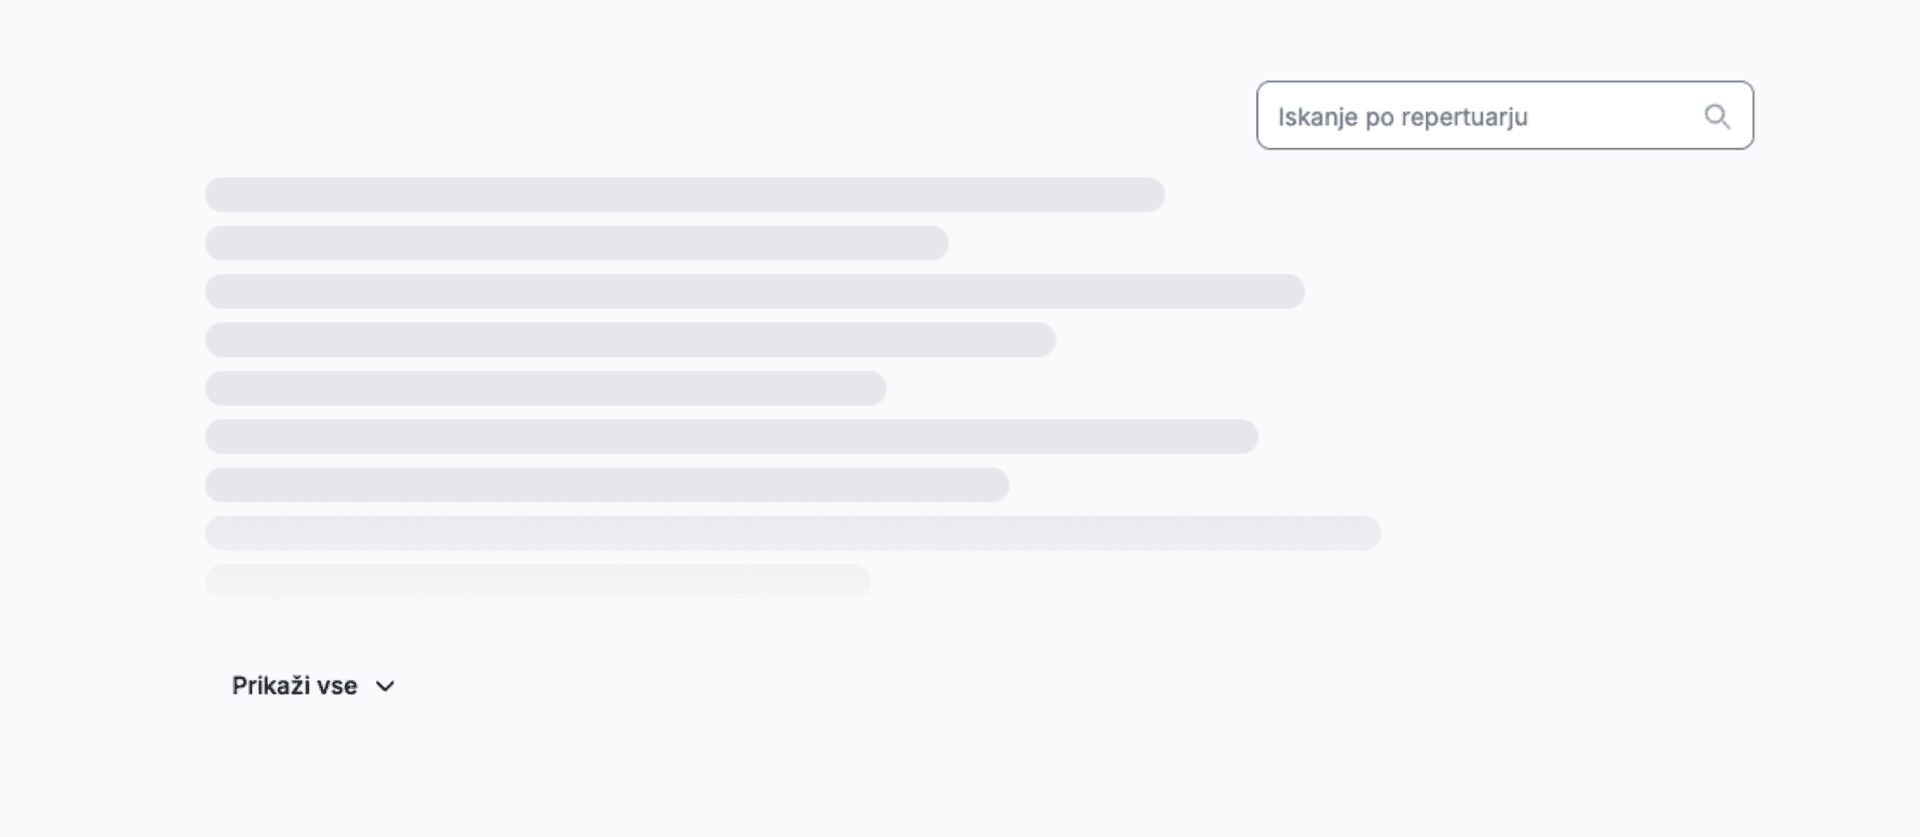
Task: Click the ninth, faded placeholder row
Action: (x=538, y=581)
